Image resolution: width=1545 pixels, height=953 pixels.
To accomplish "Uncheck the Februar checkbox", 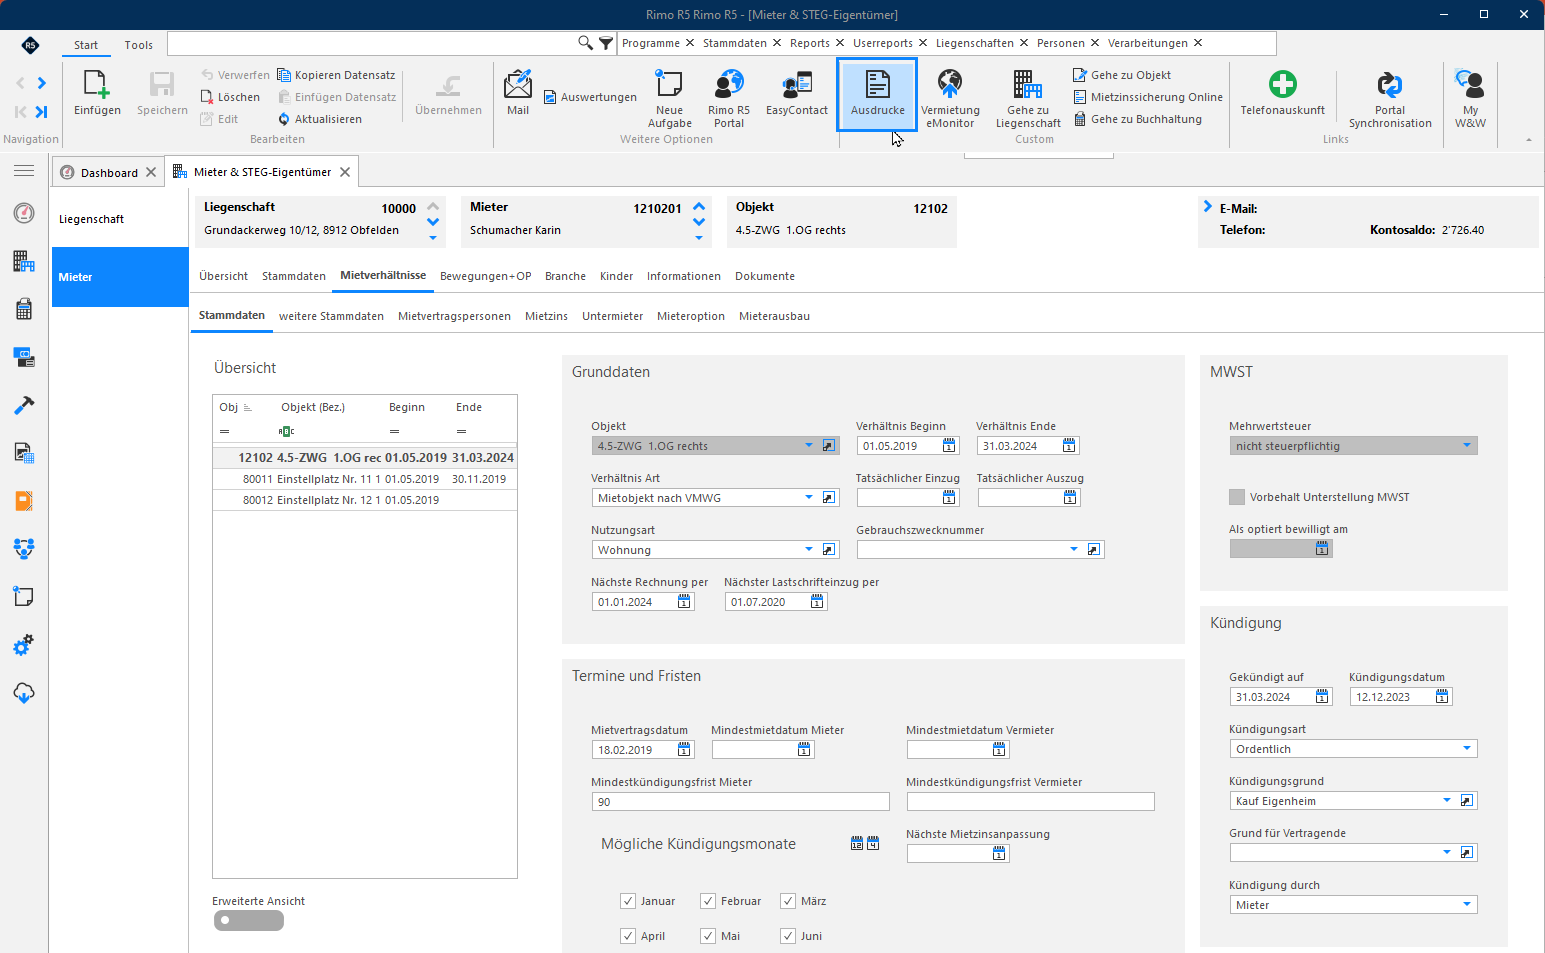I will (708, 901).
